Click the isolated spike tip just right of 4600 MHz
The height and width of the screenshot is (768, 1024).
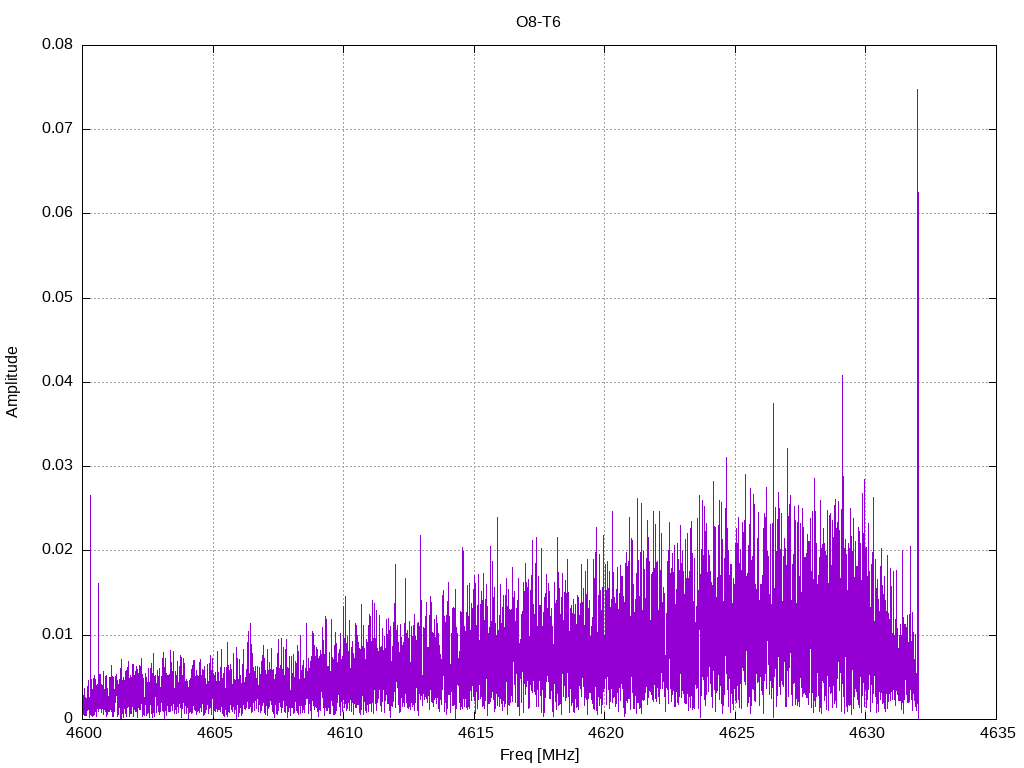(x=90, y=495)
